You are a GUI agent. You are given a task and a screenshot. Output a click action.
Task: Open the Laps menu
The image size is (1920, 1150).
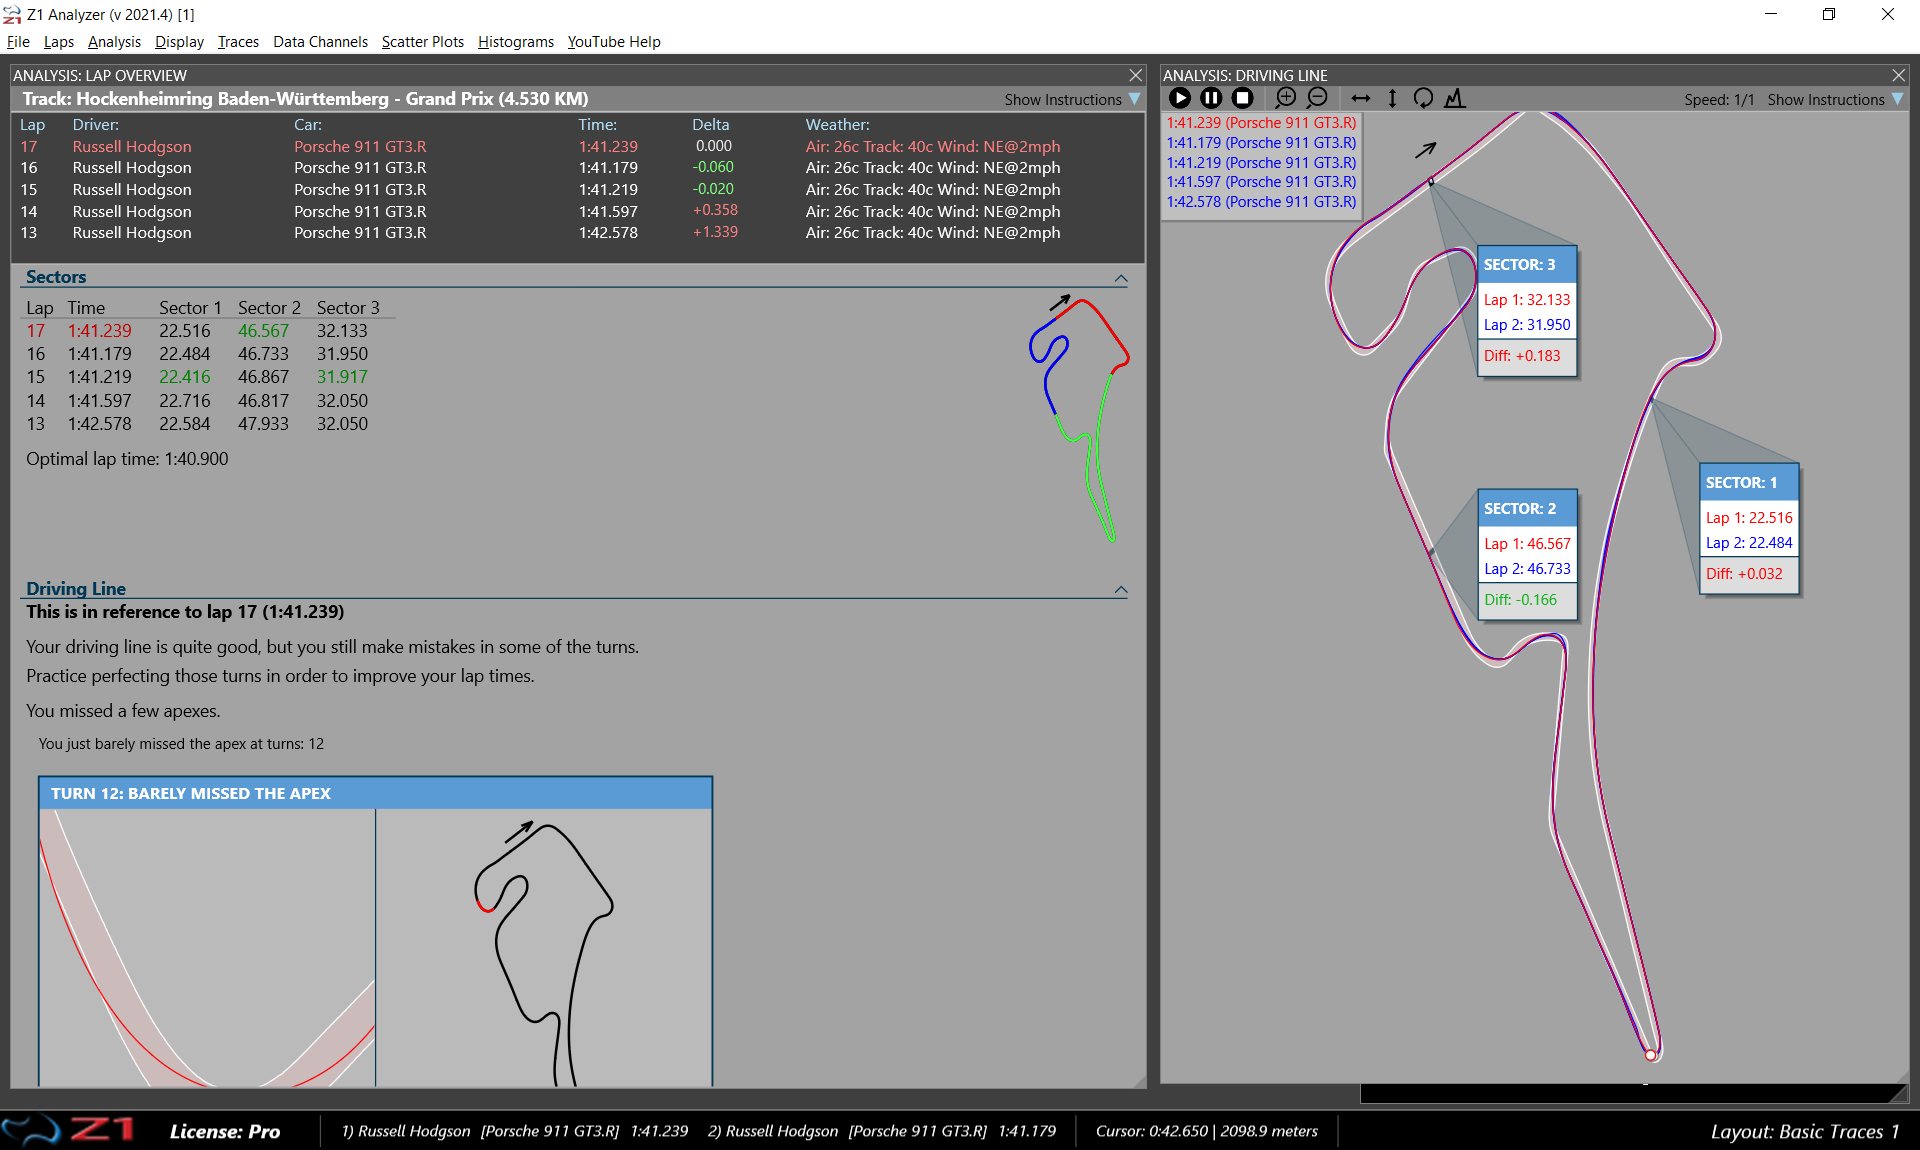pos(59,42)
